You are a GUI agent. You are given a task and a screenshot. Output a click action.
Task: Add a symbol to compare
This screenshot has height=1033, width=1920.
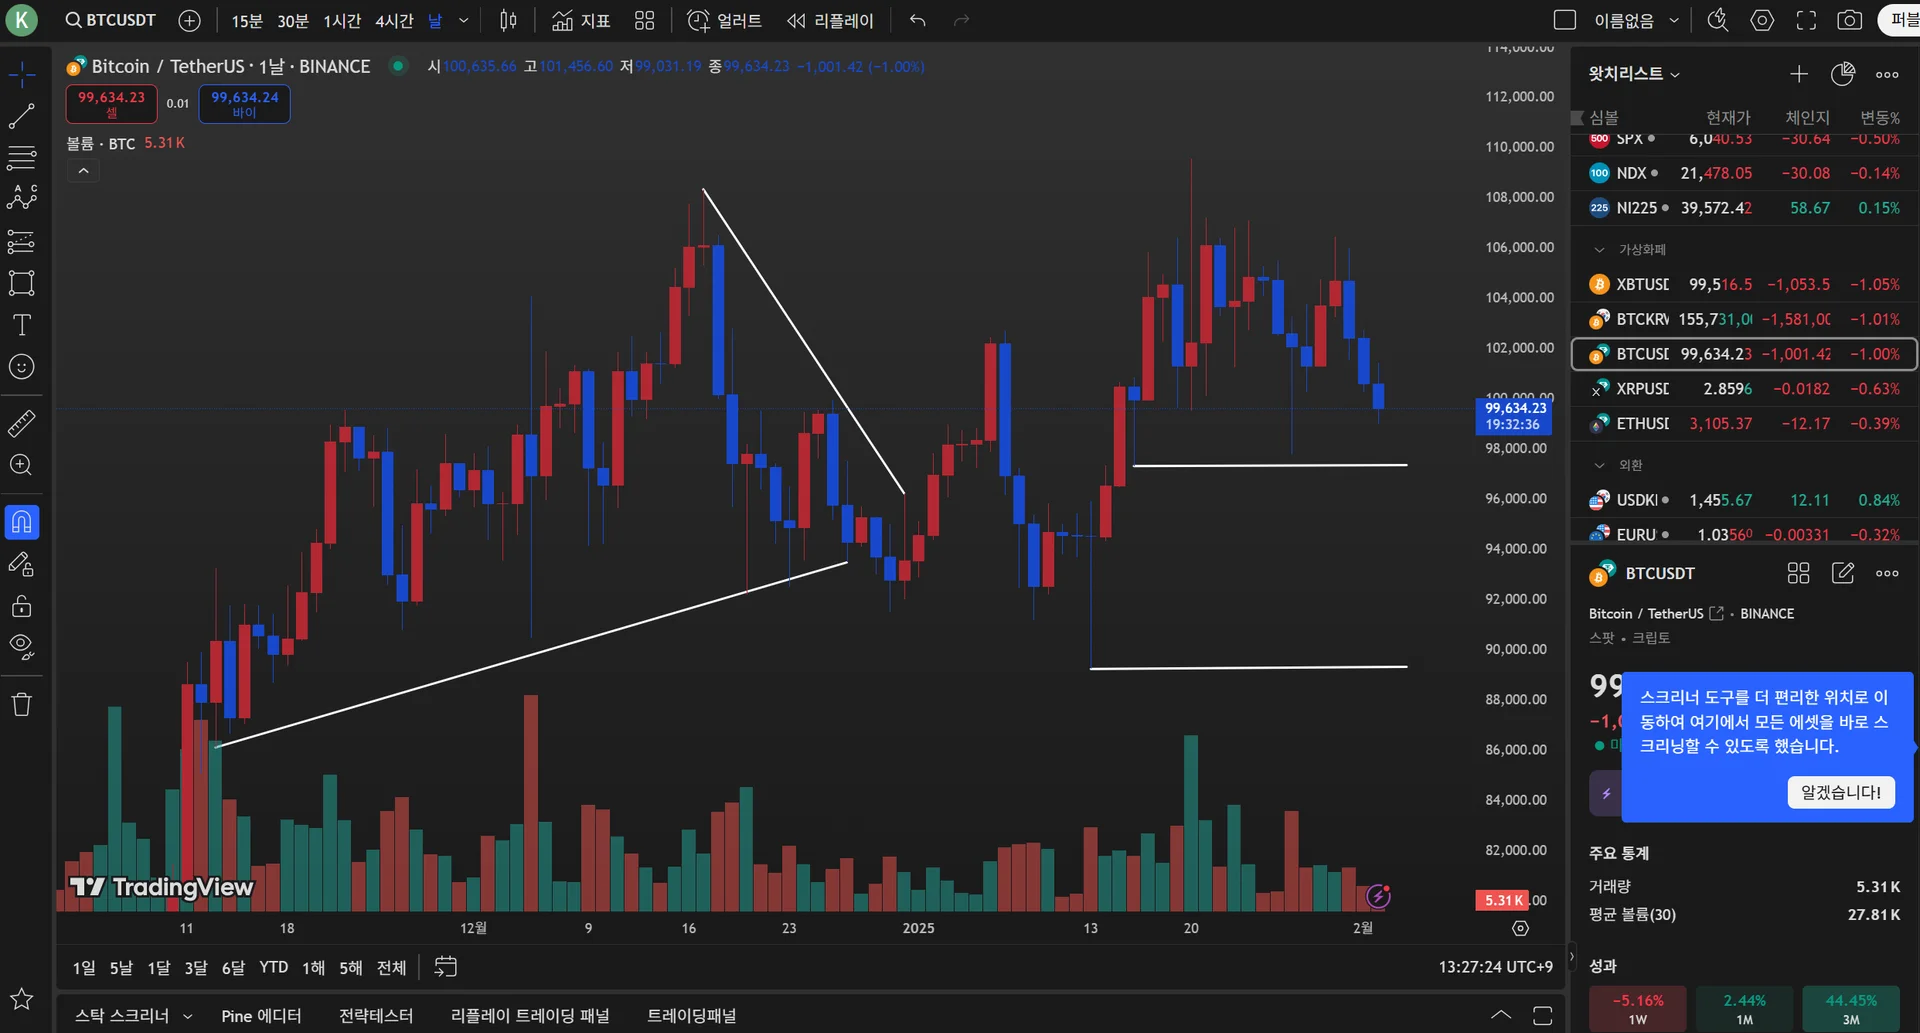click(x=189, y=20)
